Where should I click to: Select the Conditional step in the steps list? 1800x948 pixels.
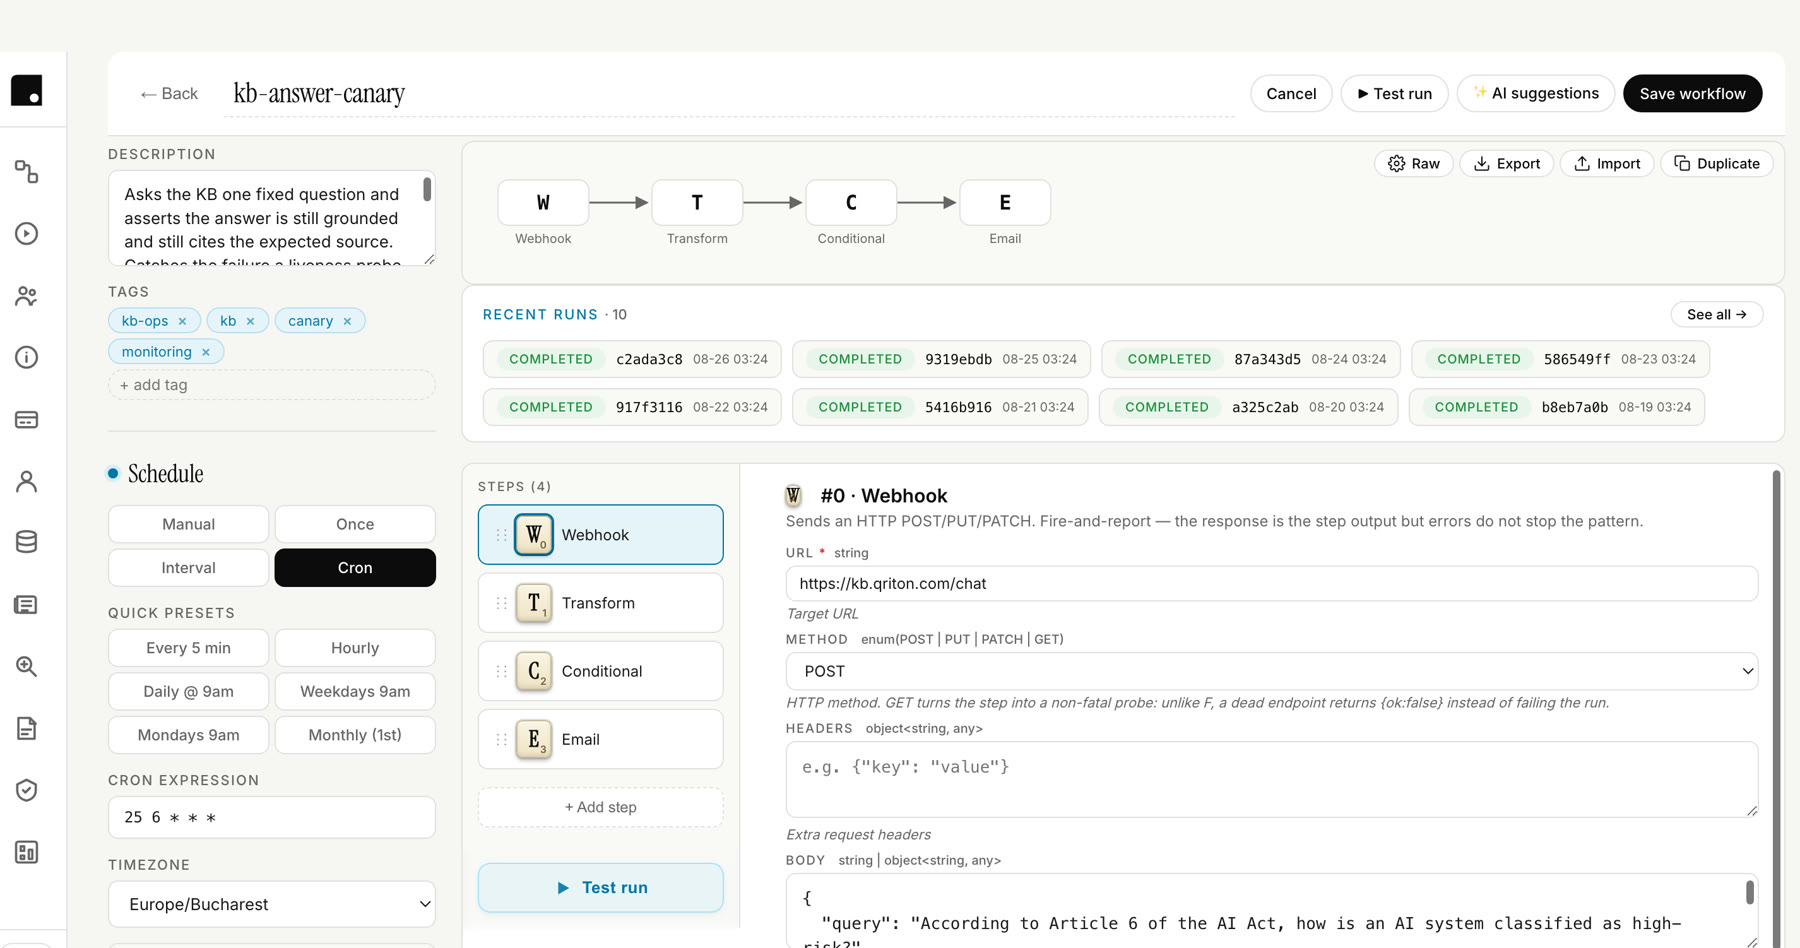pyautogui.click(x=600, y=671)
